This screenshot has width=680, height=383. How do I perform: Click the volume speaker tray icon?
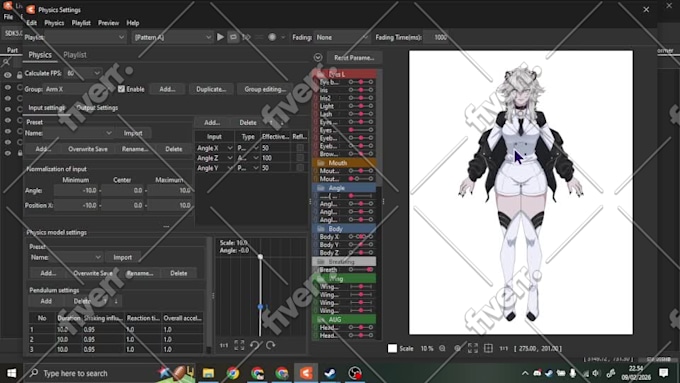tap(596, 373)
